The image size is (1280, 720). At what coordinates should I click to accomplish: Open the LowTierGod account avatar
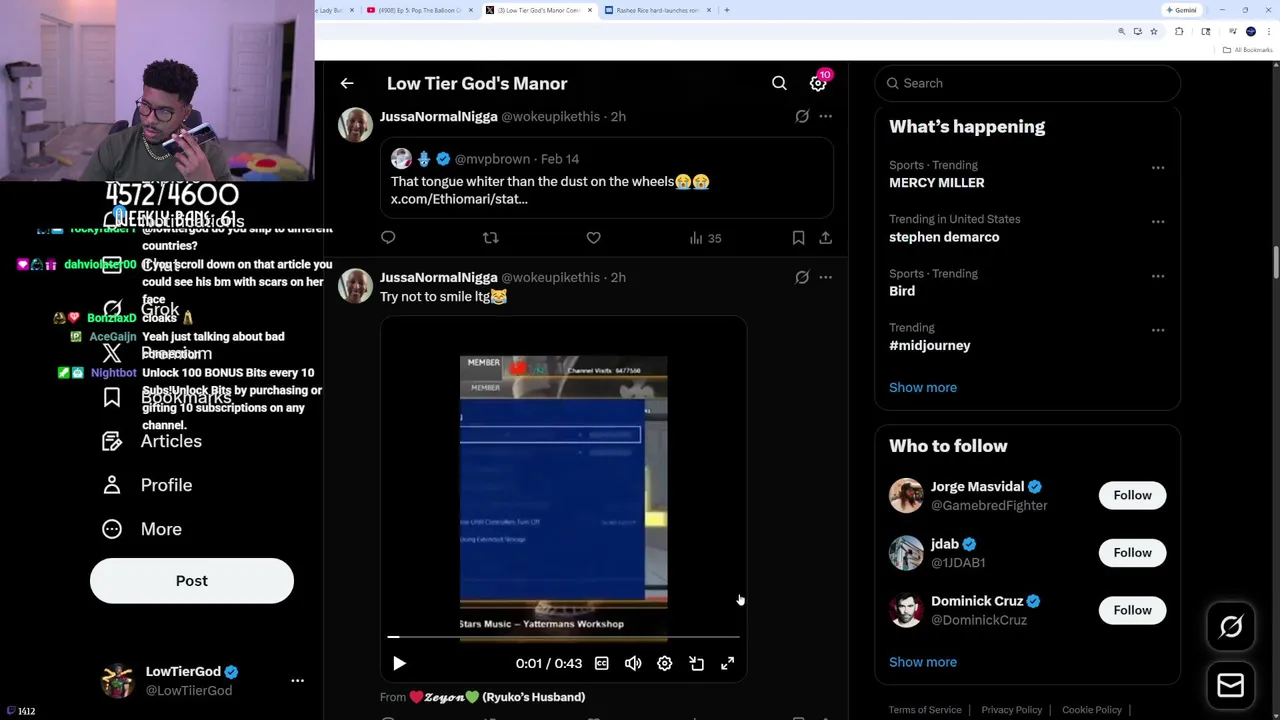(118, 681)
